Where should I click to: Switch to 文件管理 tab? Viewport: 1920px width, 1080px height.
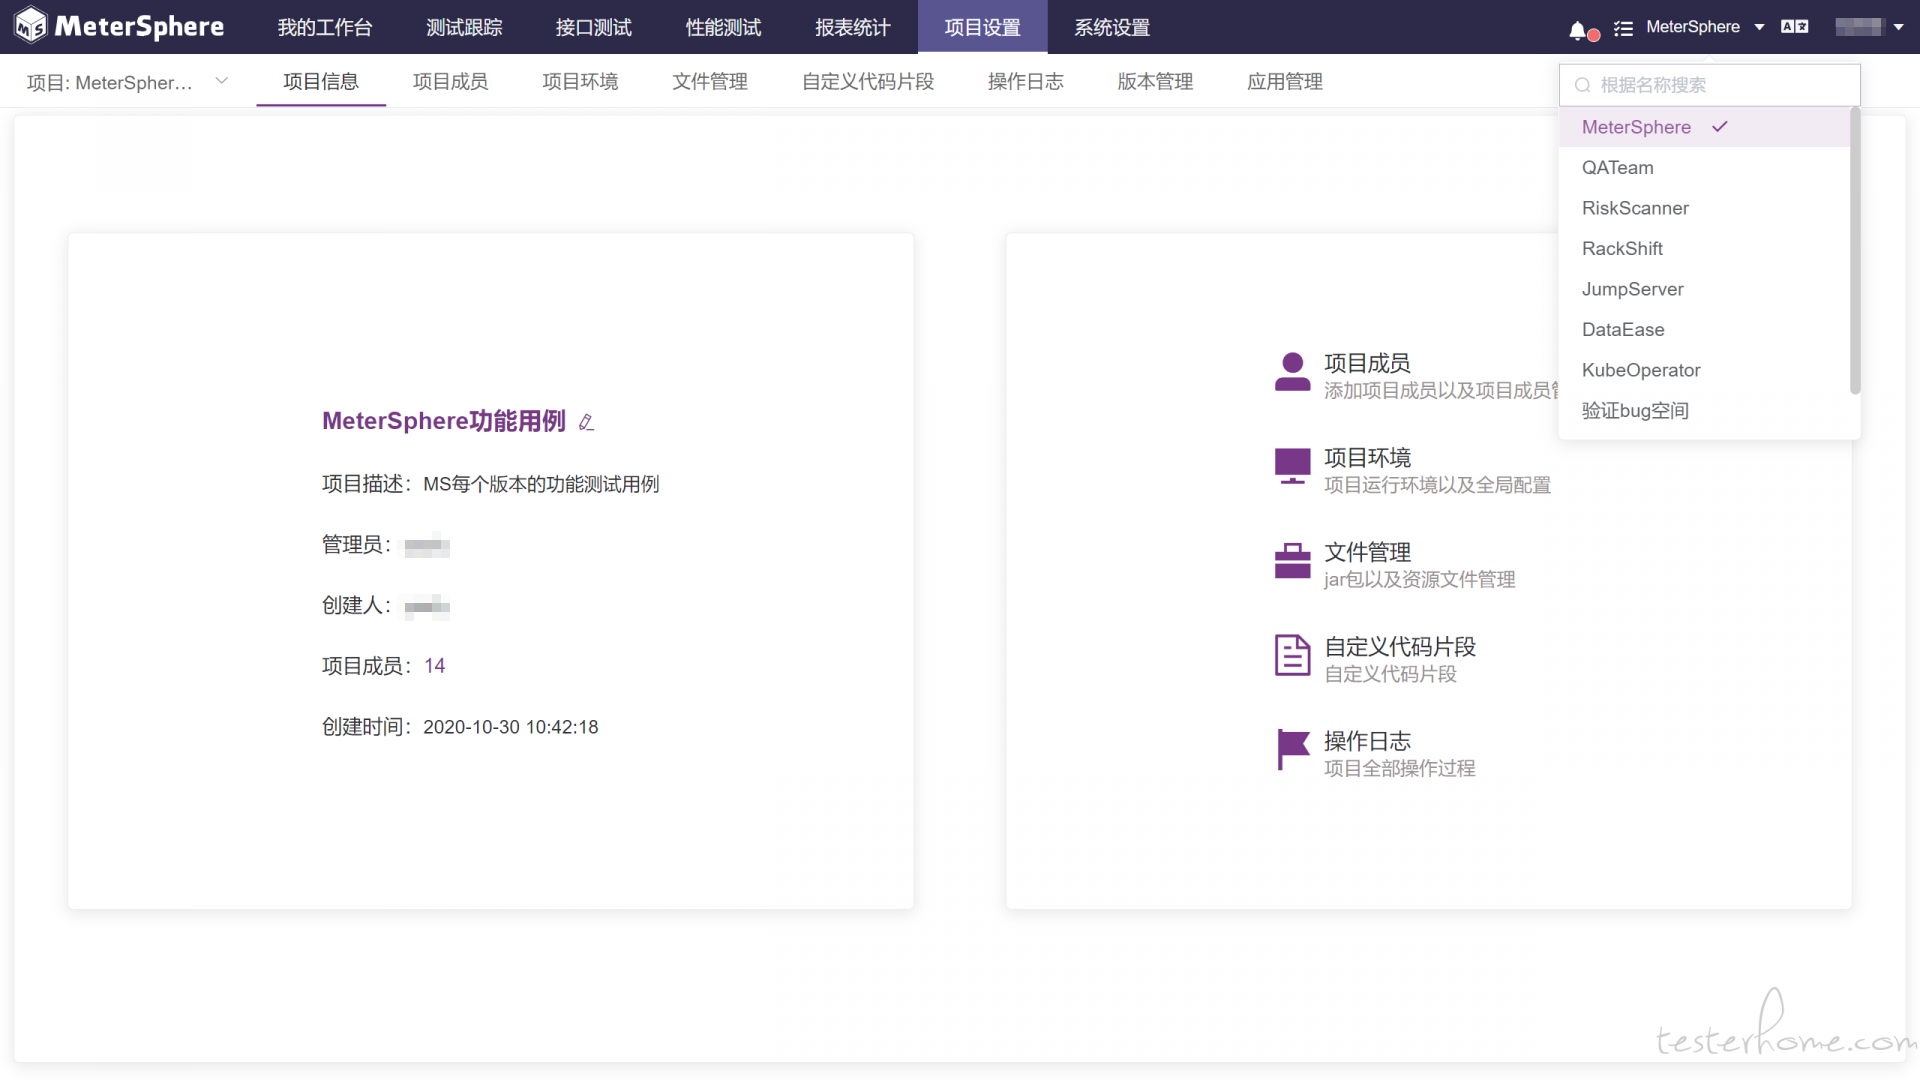[710, 81]
